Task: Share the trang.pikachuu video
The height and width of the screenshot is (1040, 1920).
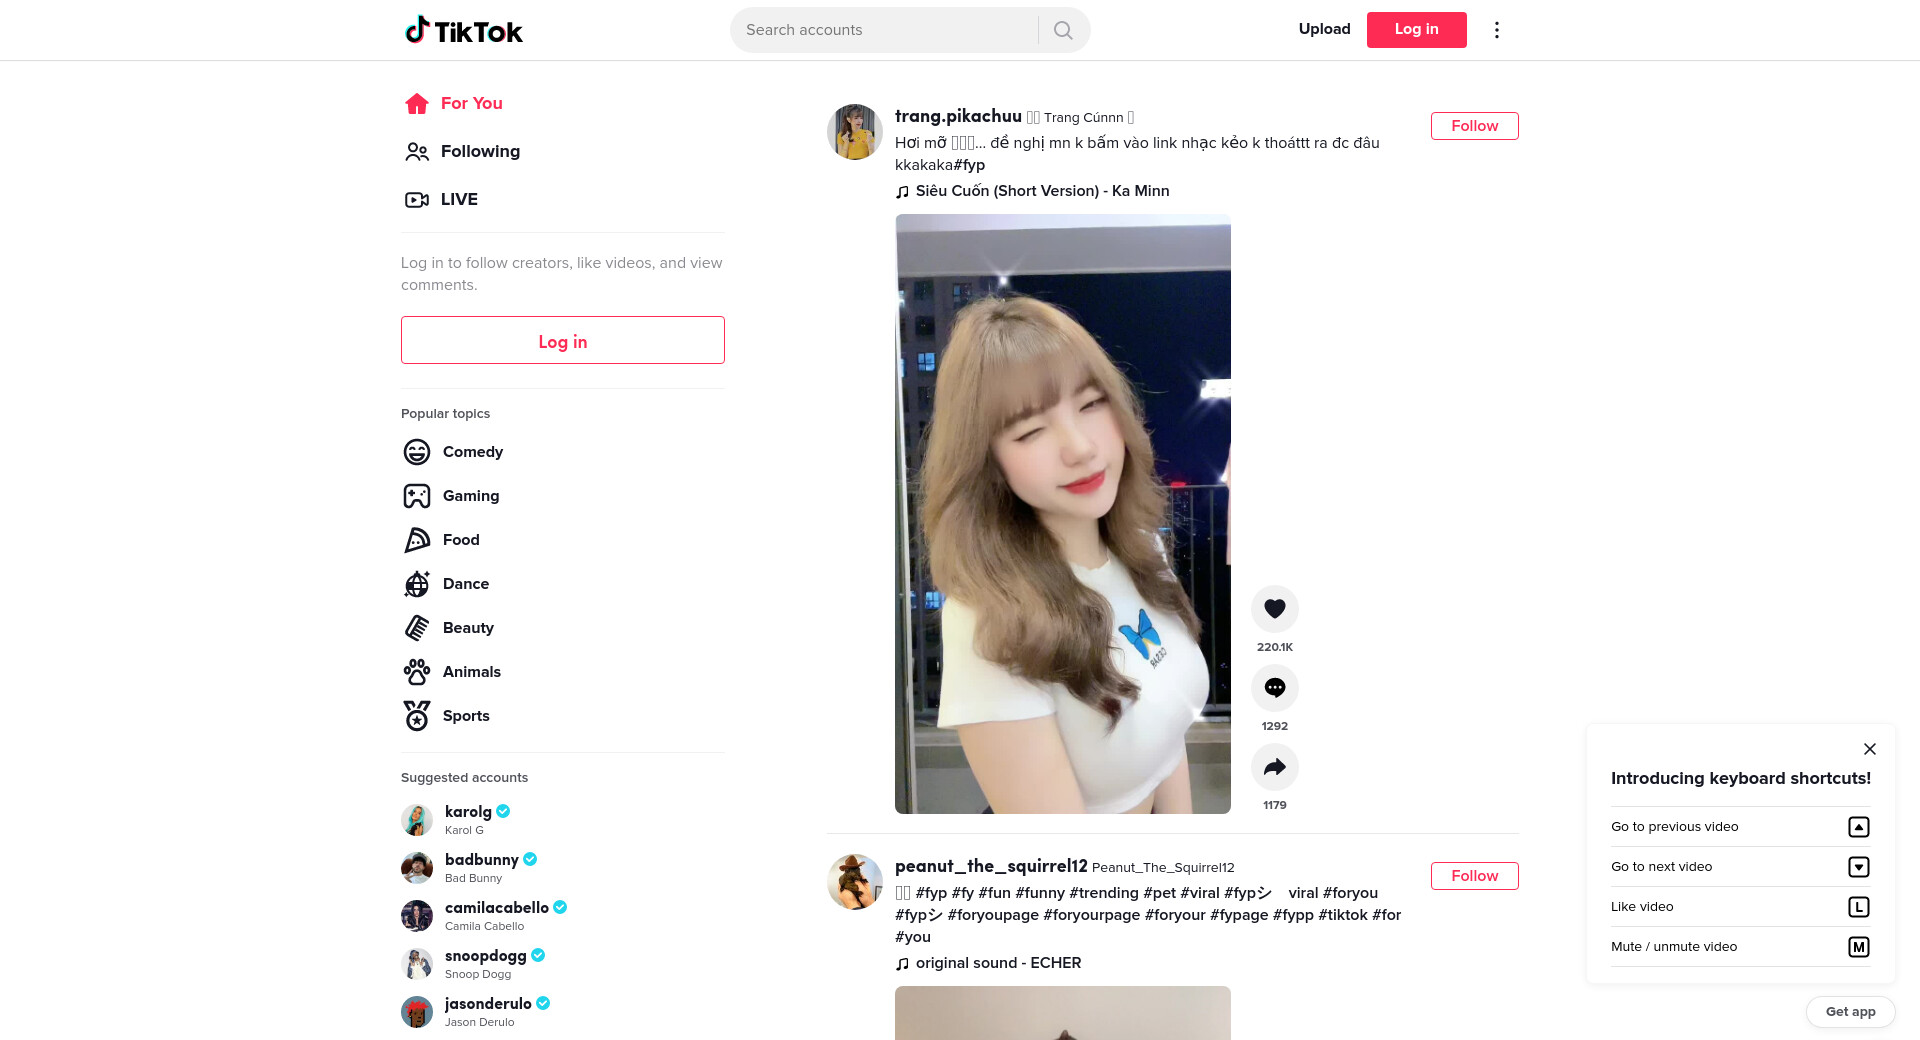Action: click(1275, 767)
